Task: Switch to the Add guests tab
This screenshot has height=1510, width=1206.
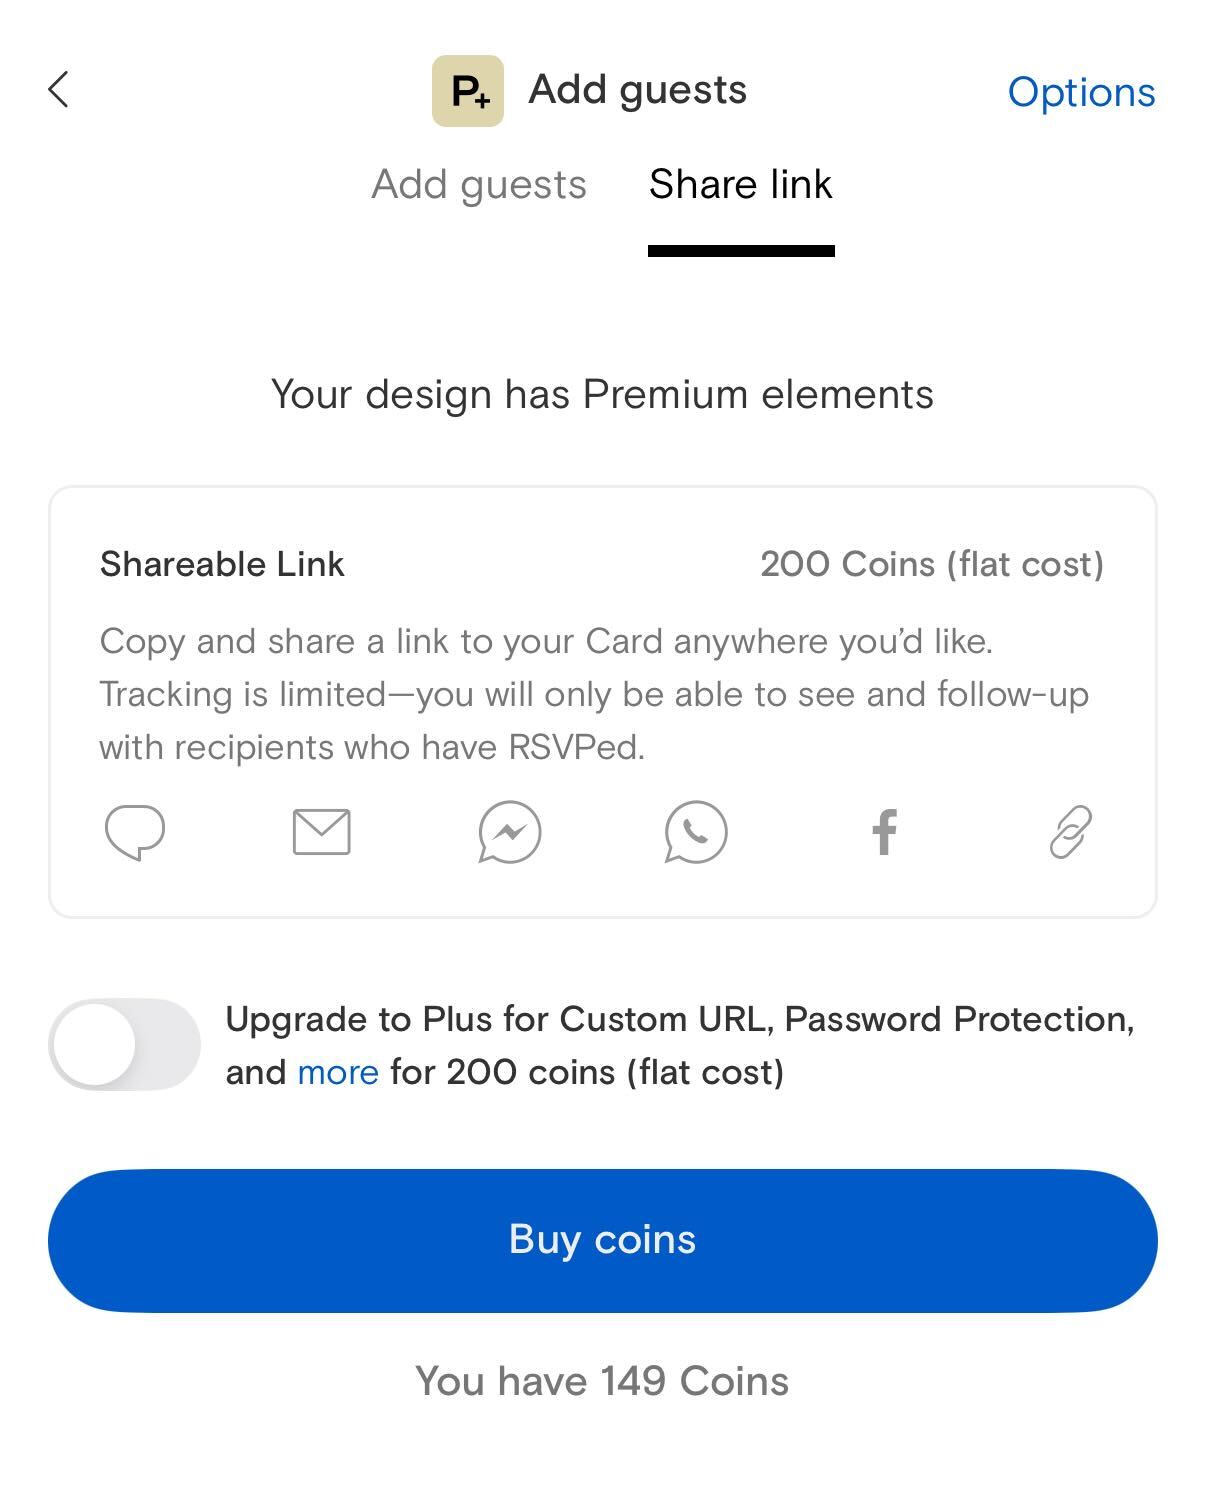Action: point(479,185)
